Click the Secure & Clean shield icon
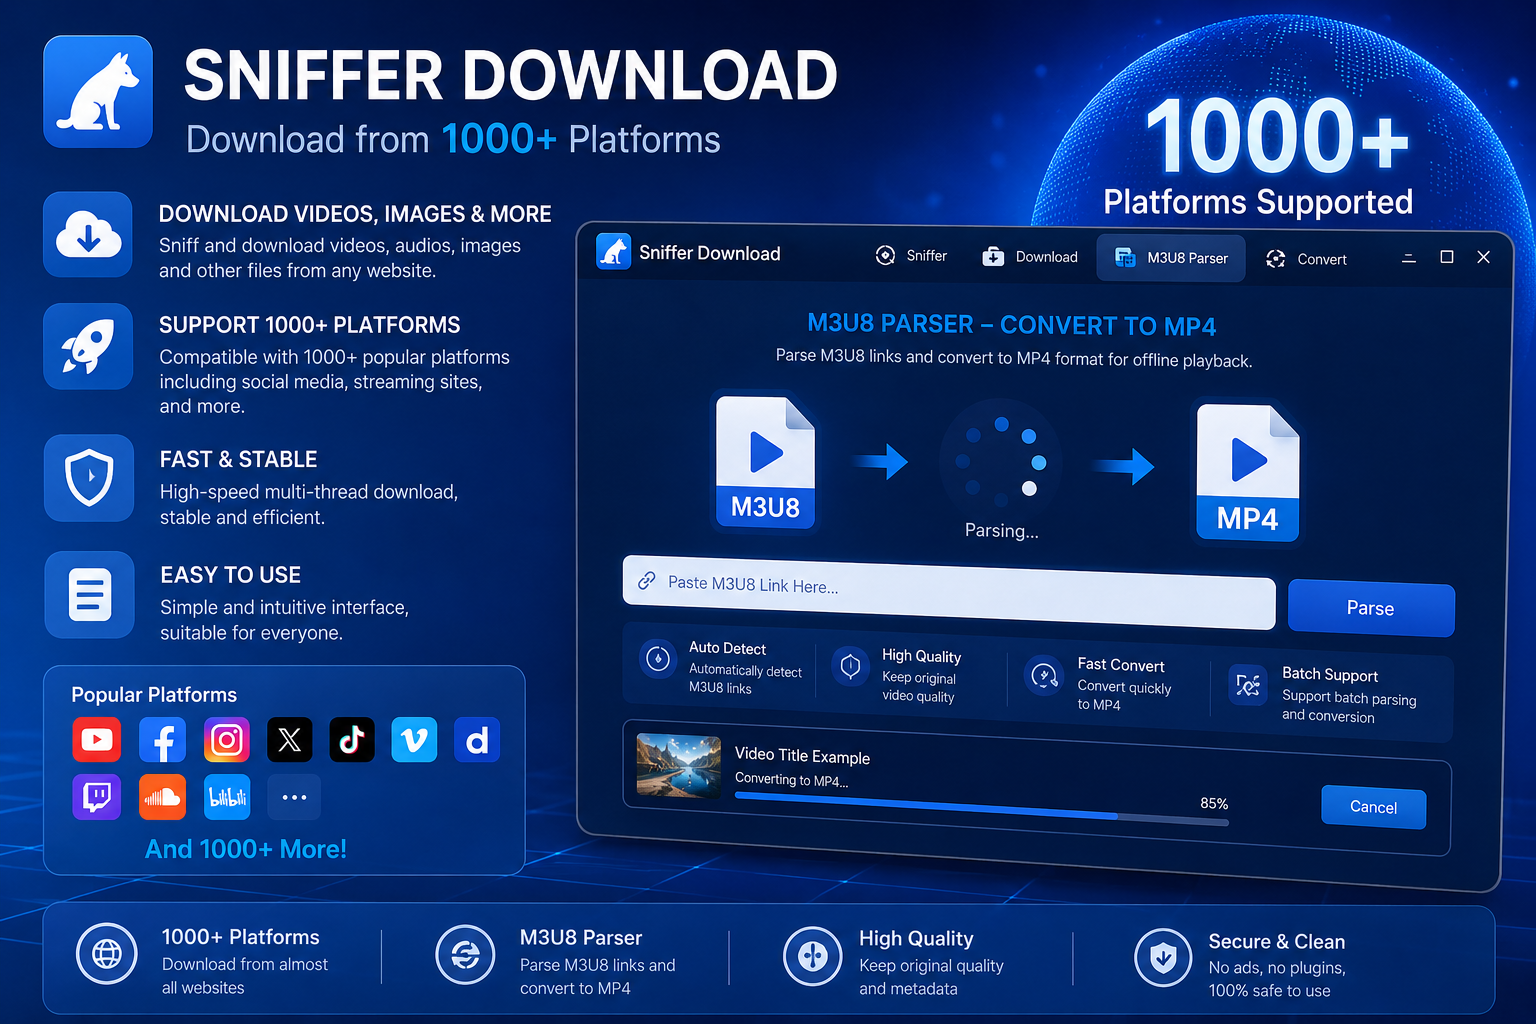The image size is (1536, 1024). tap(1163, 958)
